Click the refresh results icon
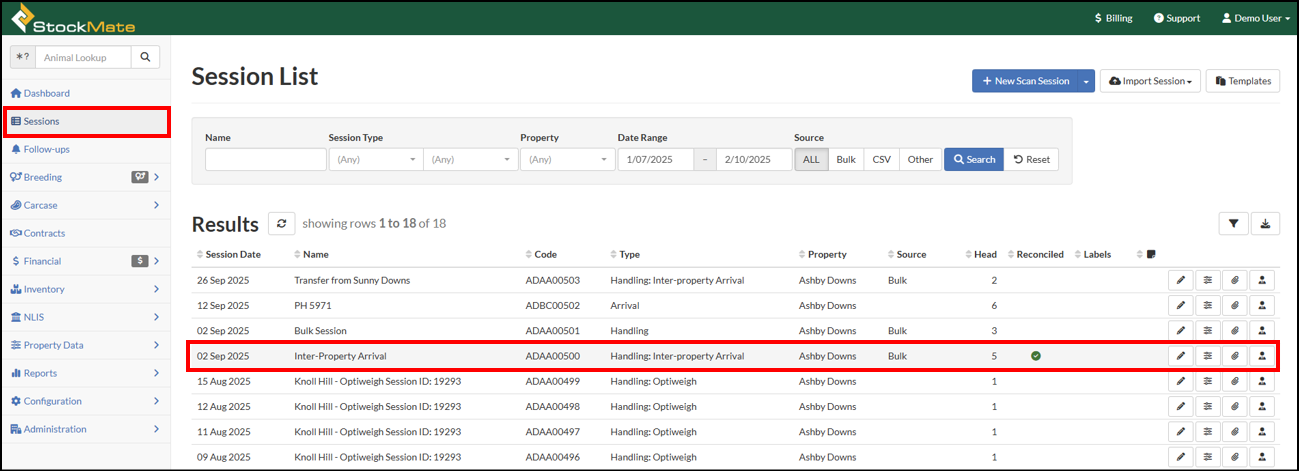Image resolution: width=1299 pixels, height=471 pixels. pos(281,223)
